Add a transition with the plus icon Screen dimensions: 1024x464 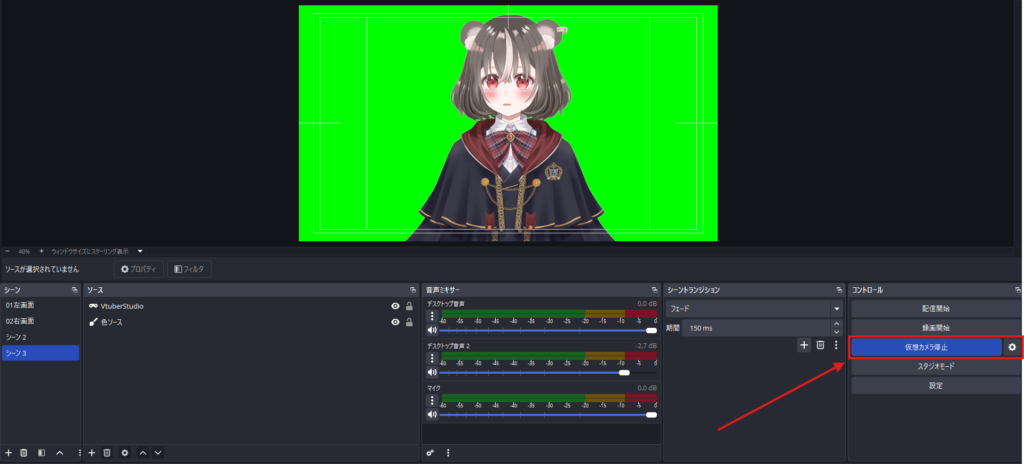coord(804,344)
